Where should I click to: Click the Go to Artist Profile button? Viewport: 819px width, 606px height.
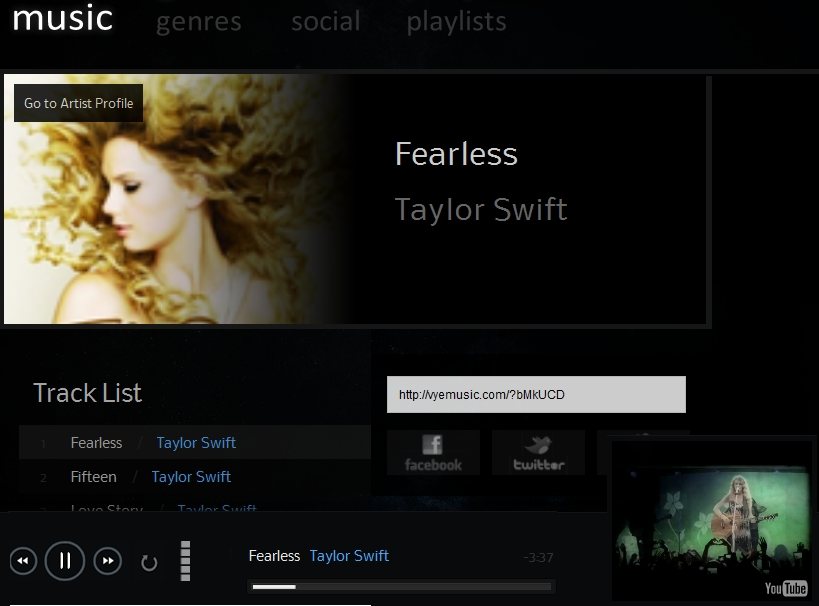point(78,103)
